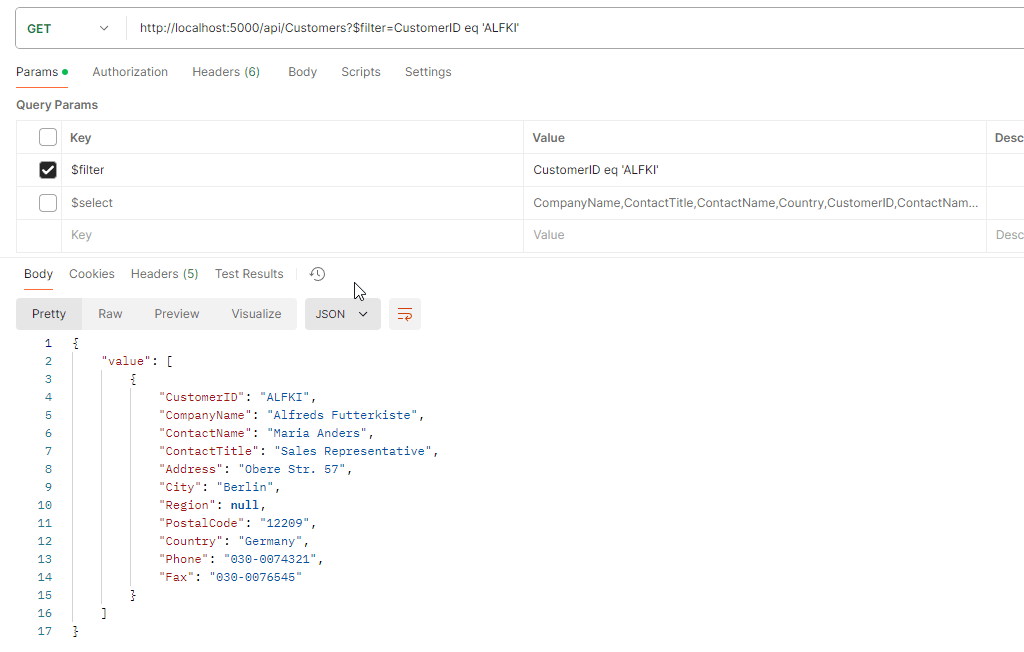1024x652 pixels.
Task: Select the Settings tab
Action: click(428, 72)
